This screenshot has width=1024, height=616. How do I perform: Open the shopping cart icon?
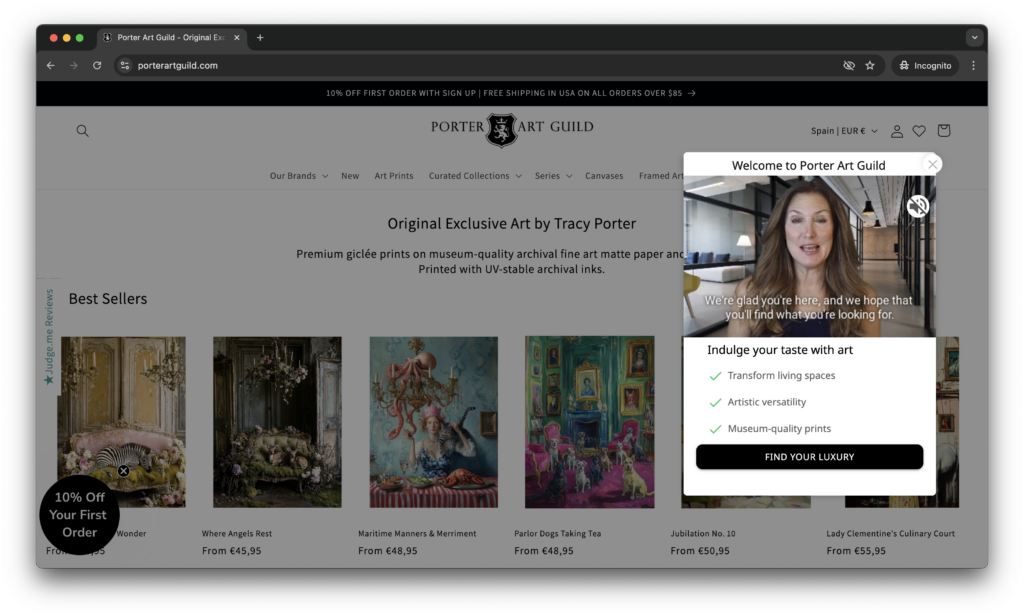point(943,131)
